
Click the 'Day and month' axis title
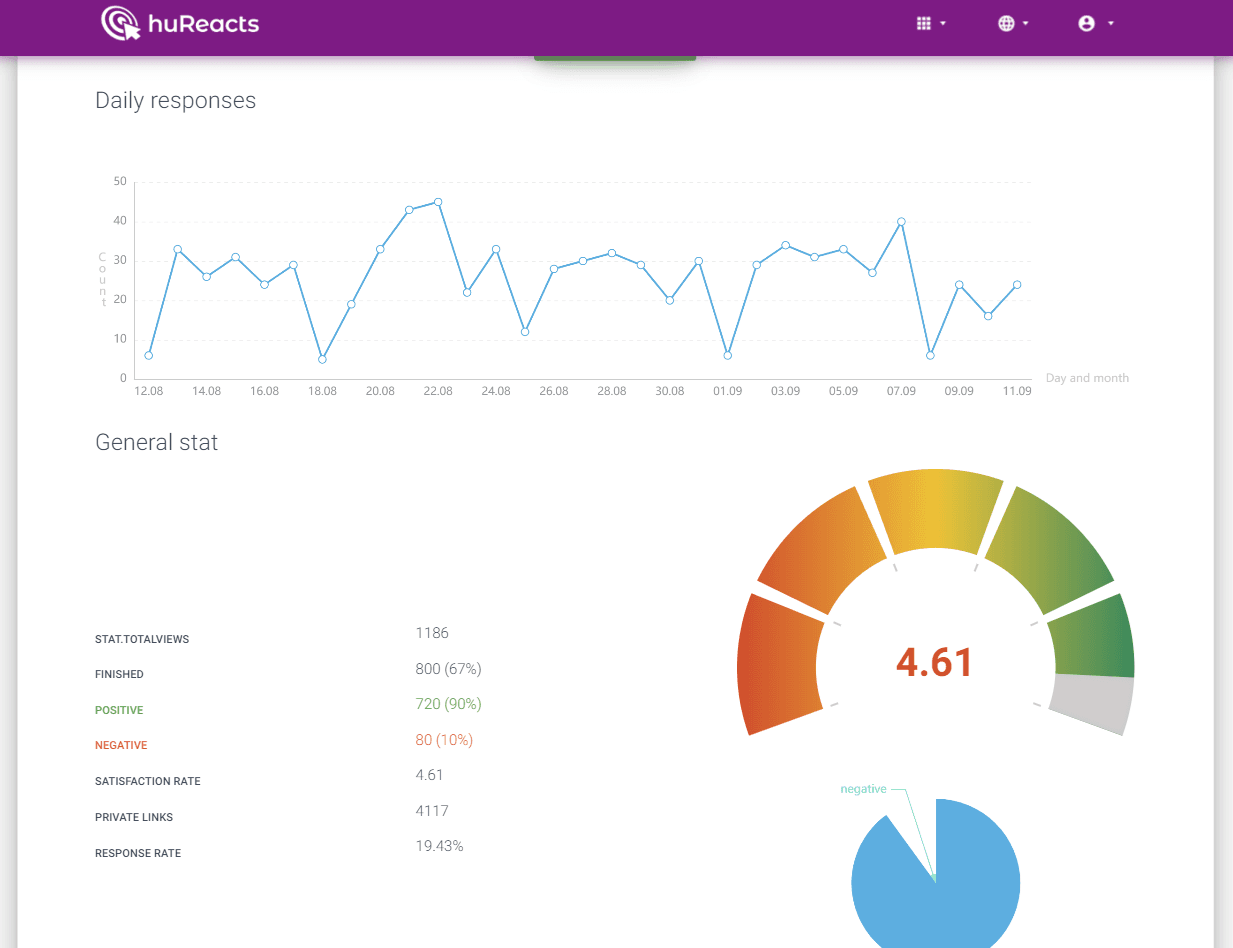point(1087,378)
